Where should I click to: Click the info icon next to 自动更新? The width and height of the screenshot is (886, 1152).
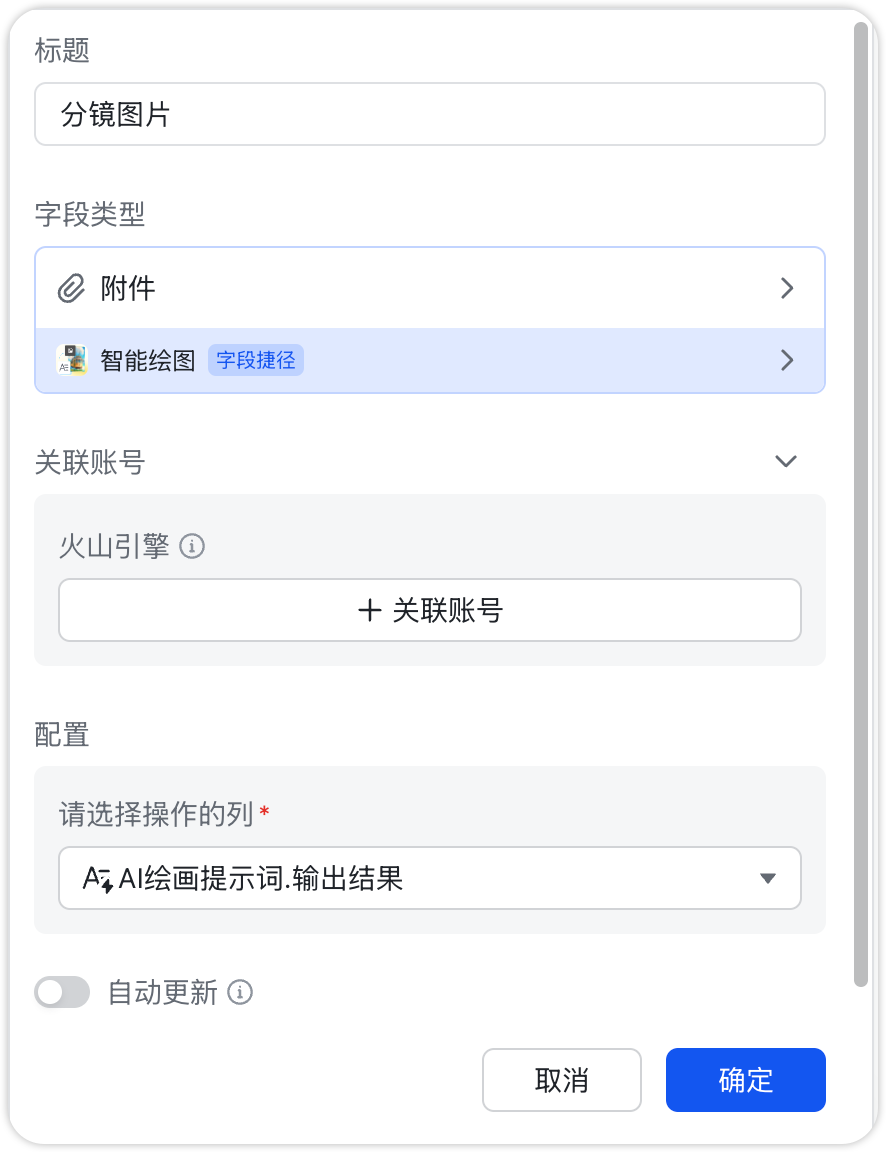point(239,992)
